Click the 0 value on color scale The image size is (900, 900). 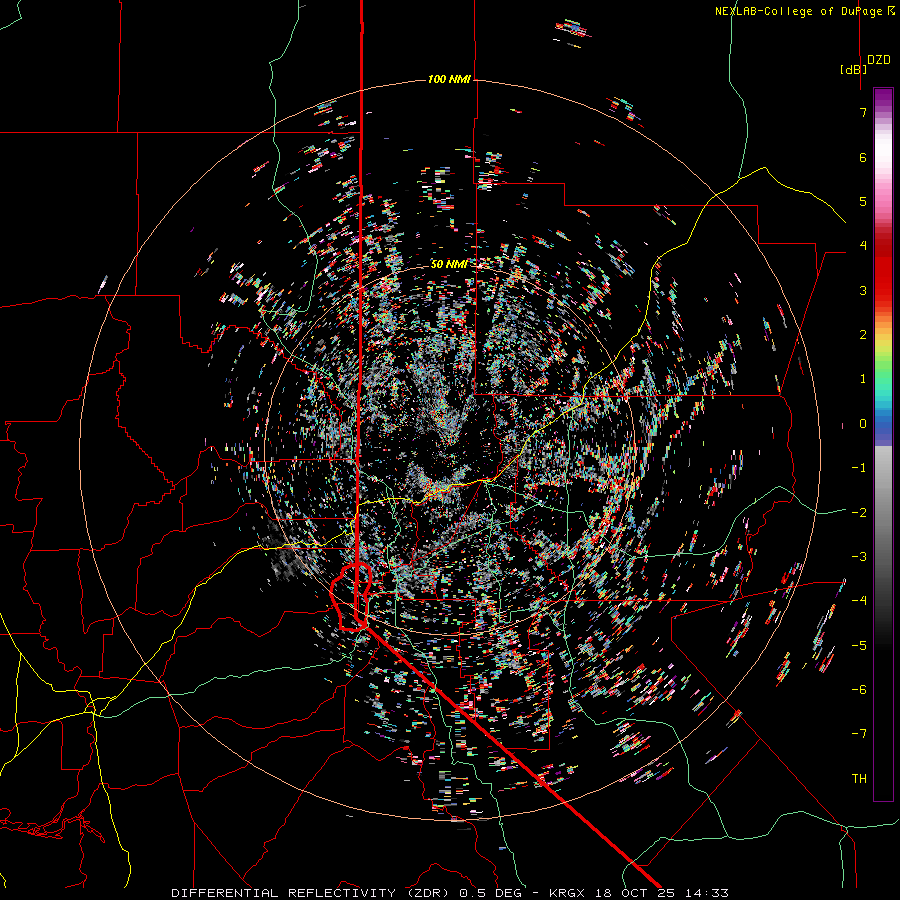click(x=863, y=424)
